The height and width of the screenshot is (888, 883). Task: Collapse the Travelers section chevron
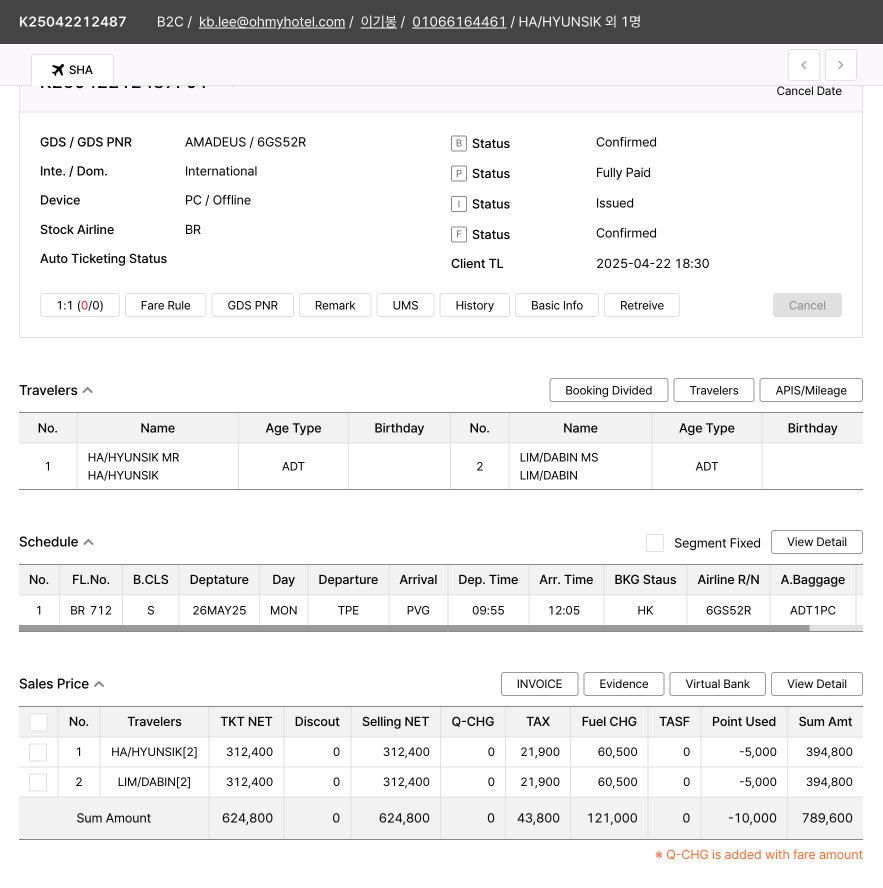pyautogui.click(x=88, y=391)
